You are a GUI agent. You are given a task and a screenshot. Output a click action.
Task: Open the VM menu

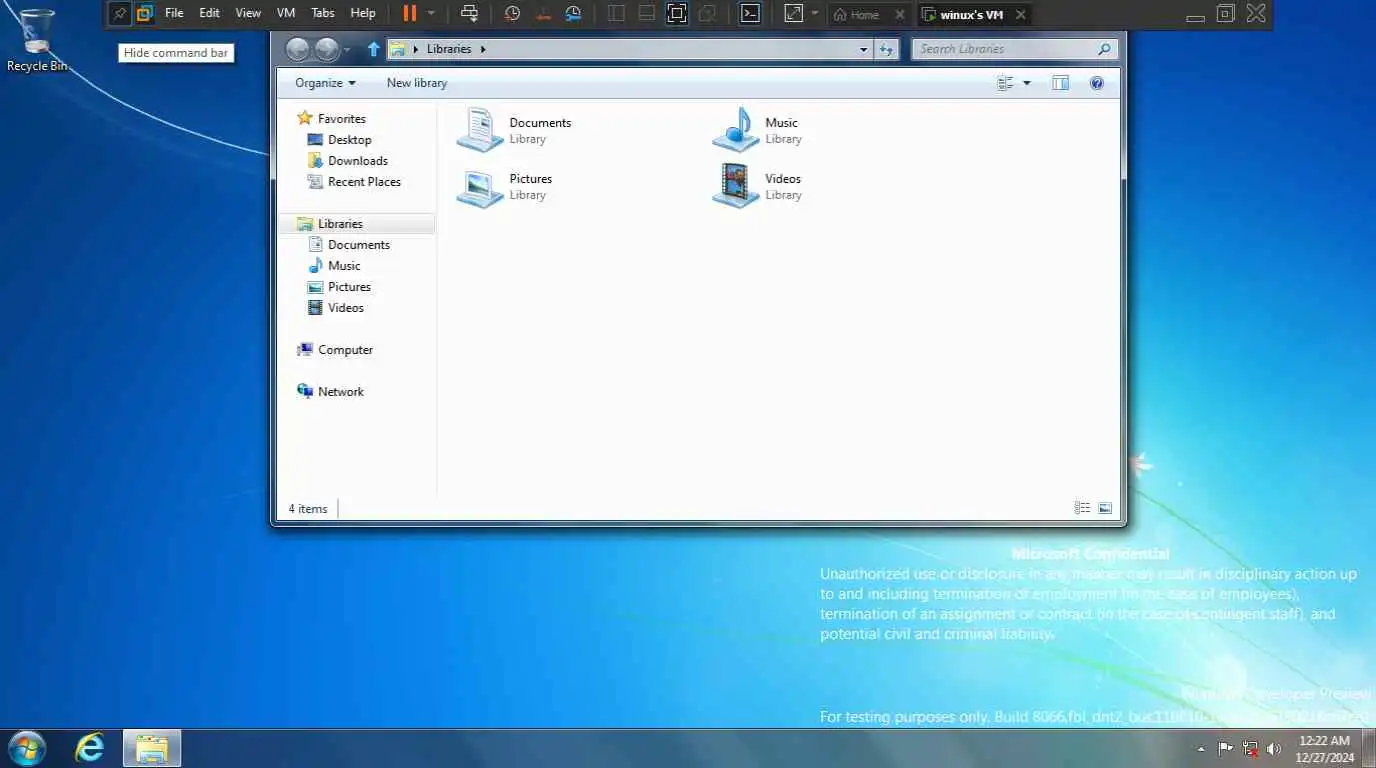pyautogui.click(x=286, y=14)
